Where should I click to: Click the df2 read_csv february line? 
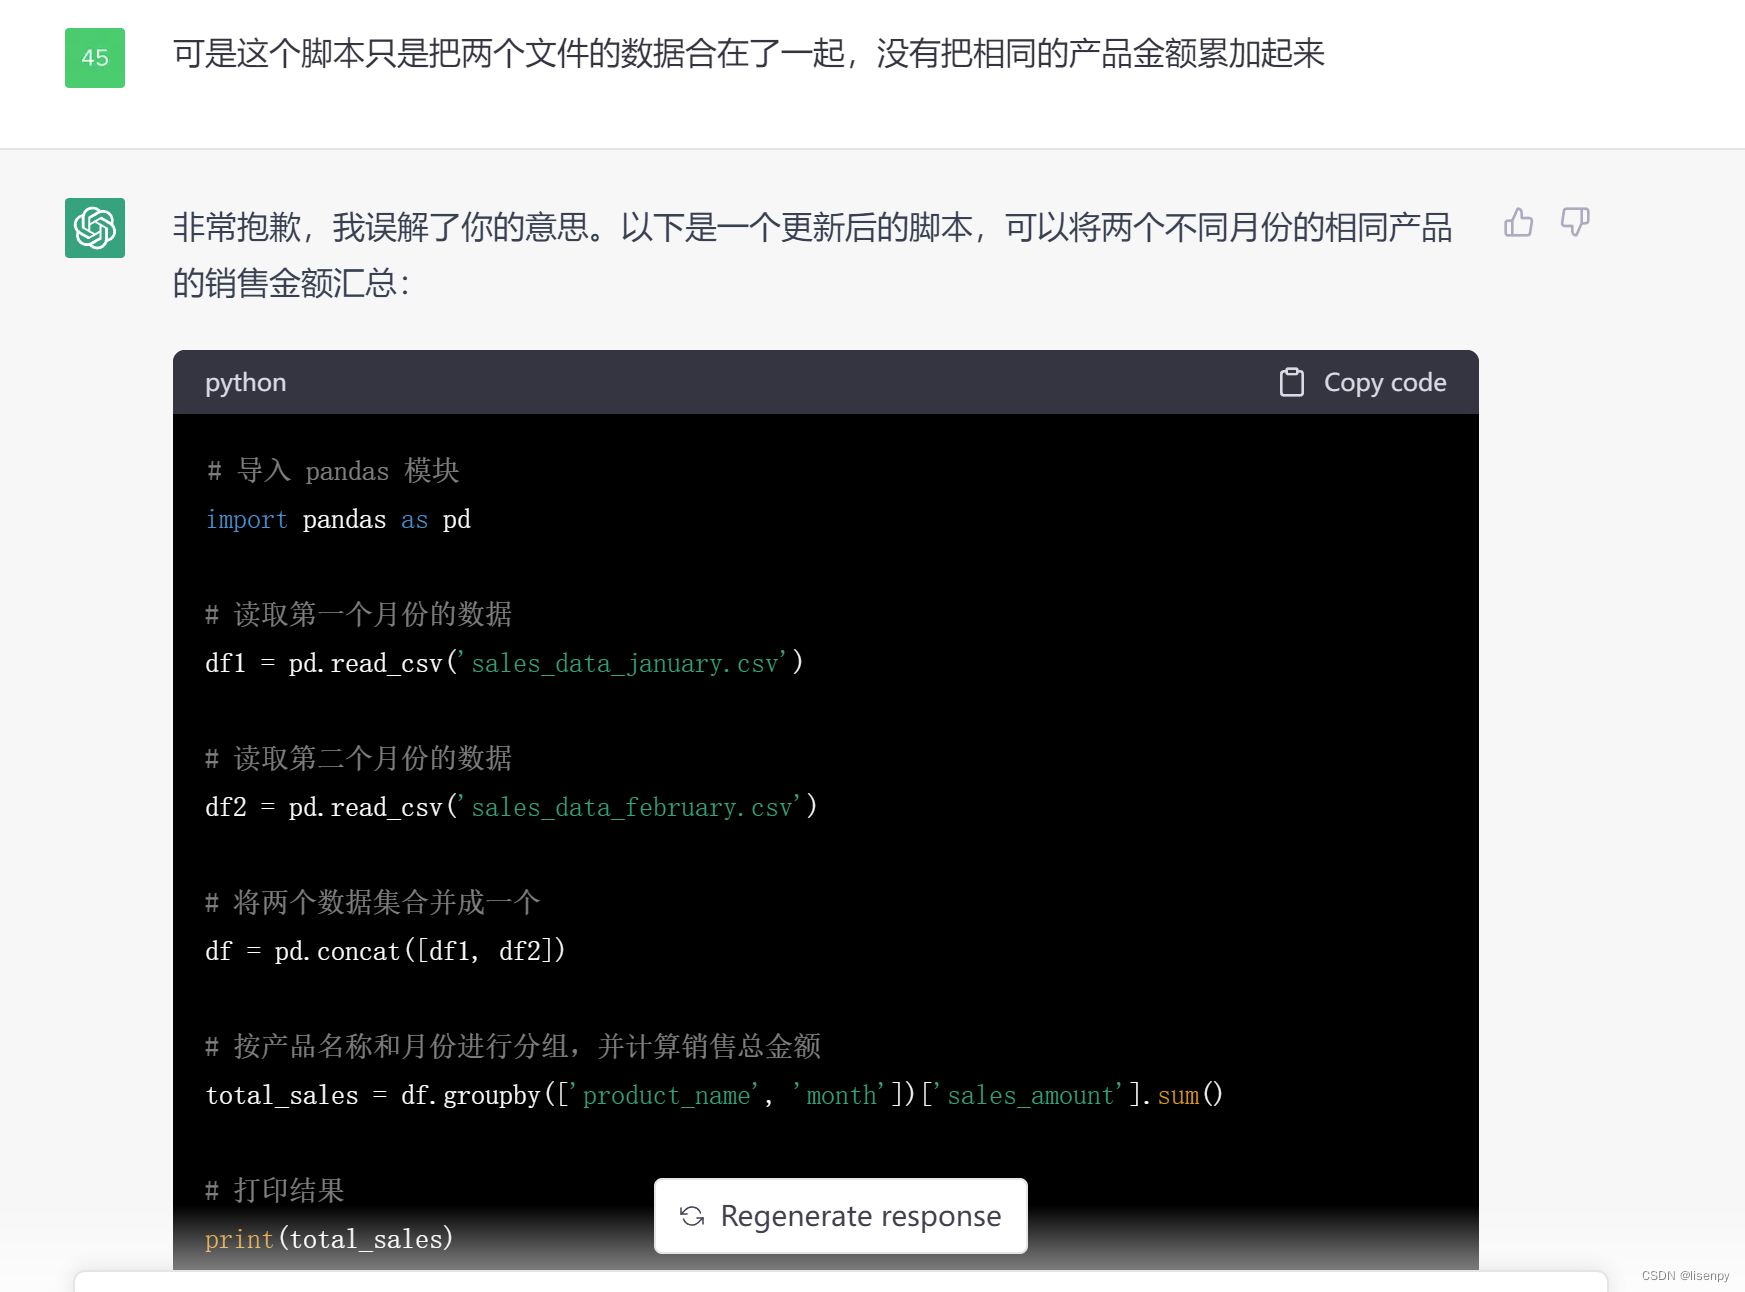coord(511,807)
